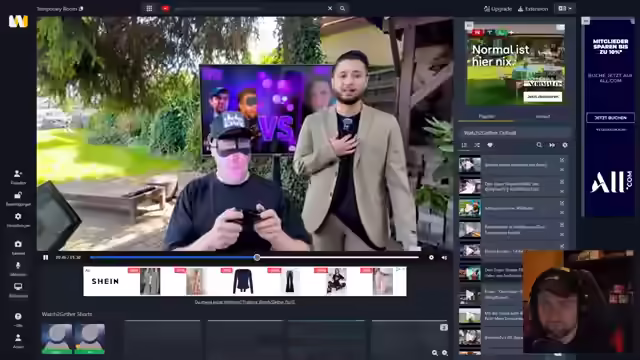Viewport: 640px width, 360px height.
Task: Switch to the Playlist tab
Action: click(487, 116)
